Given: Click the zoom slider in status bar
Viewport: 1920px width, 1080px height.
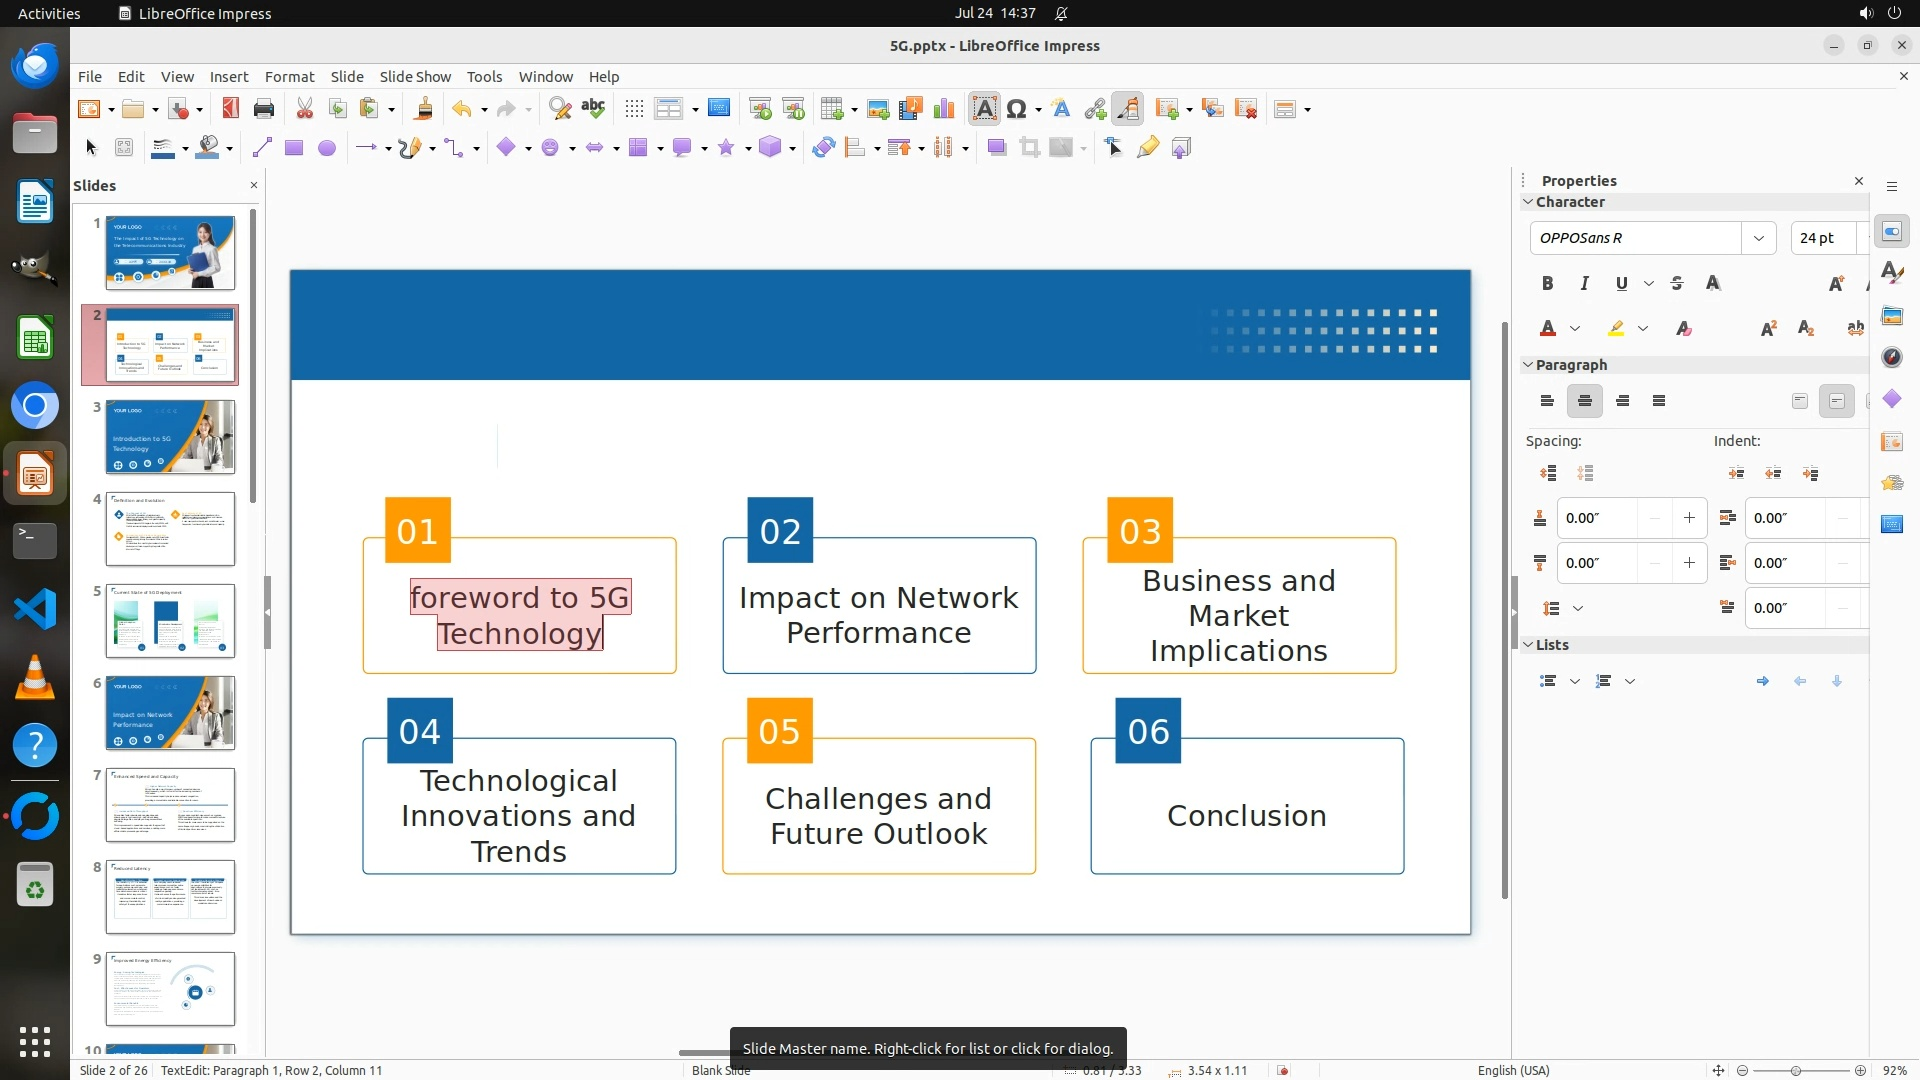Looking at the screenshot, I should 1796,1070.
